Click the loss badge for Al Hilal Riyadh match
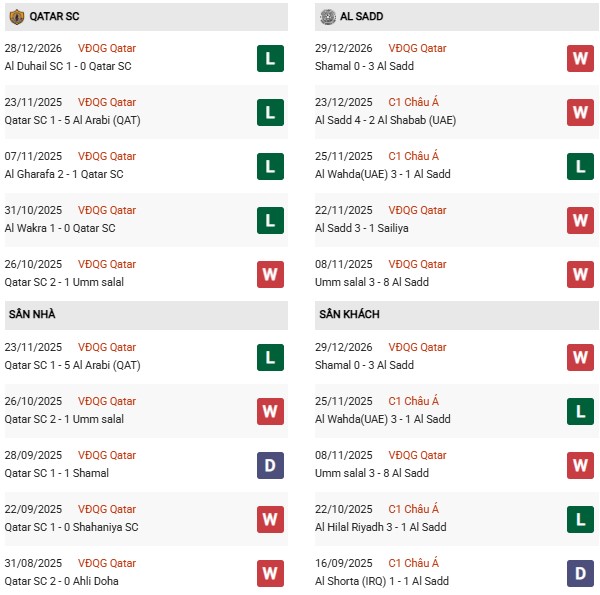This screenshot has height=595, width=600. (x=580, y=519)
